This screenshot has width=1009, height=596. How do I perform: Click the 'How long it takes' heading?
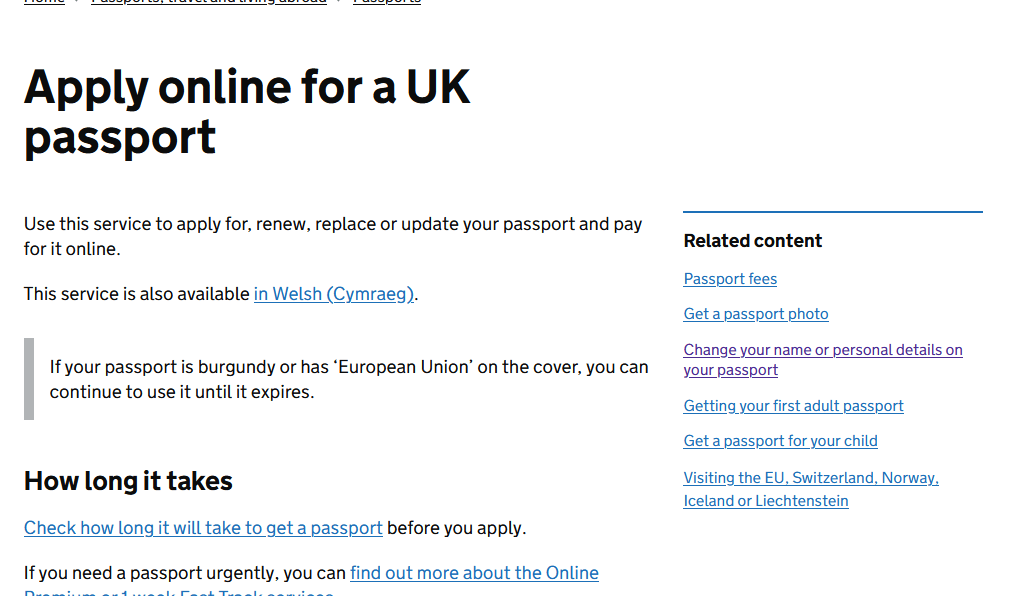128,481
